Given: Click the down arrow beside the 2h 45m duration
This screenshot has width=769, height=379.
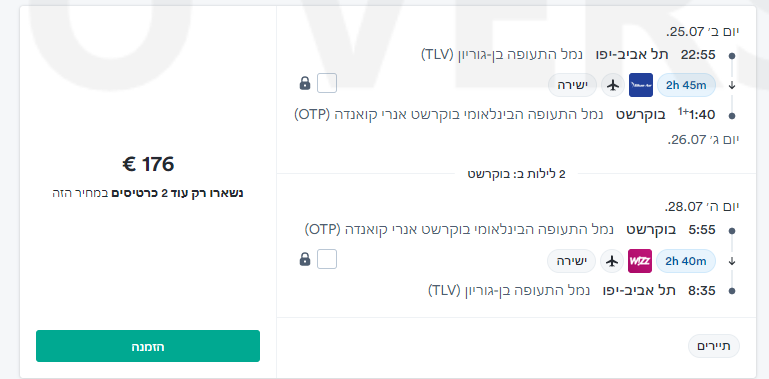Looking at the screenshot, I should [x=732, y=85].
